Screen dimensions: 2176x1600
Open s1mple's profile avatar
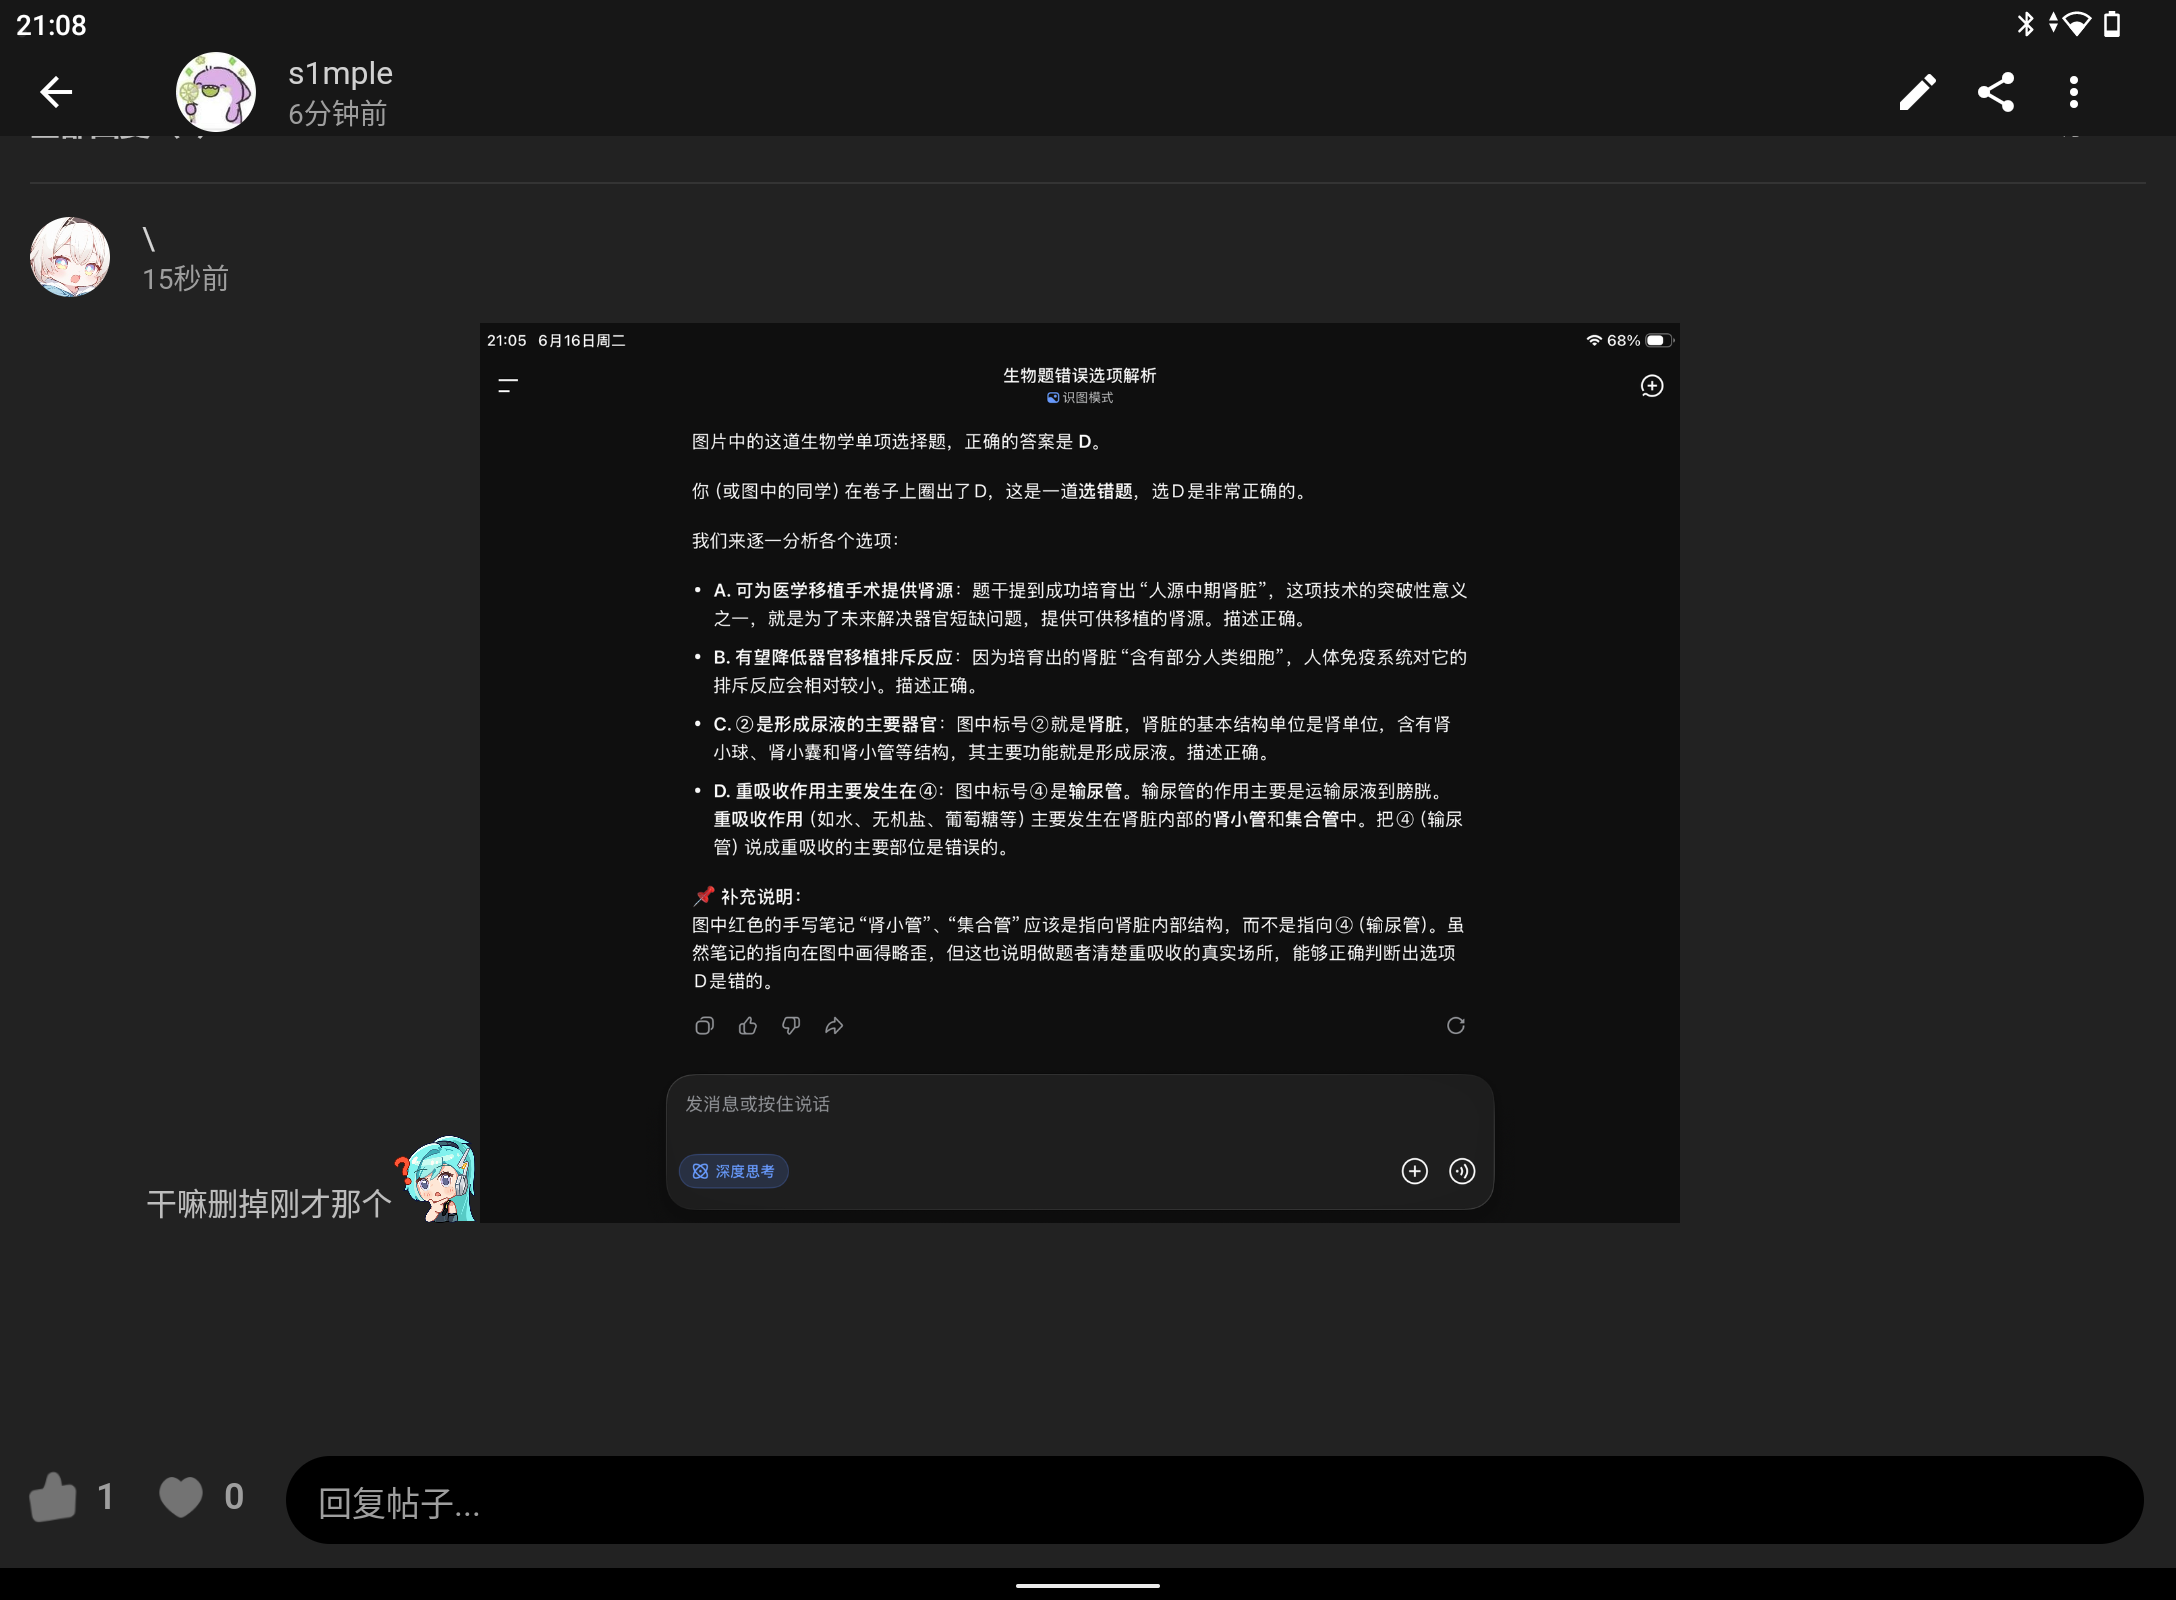[216, 92]
